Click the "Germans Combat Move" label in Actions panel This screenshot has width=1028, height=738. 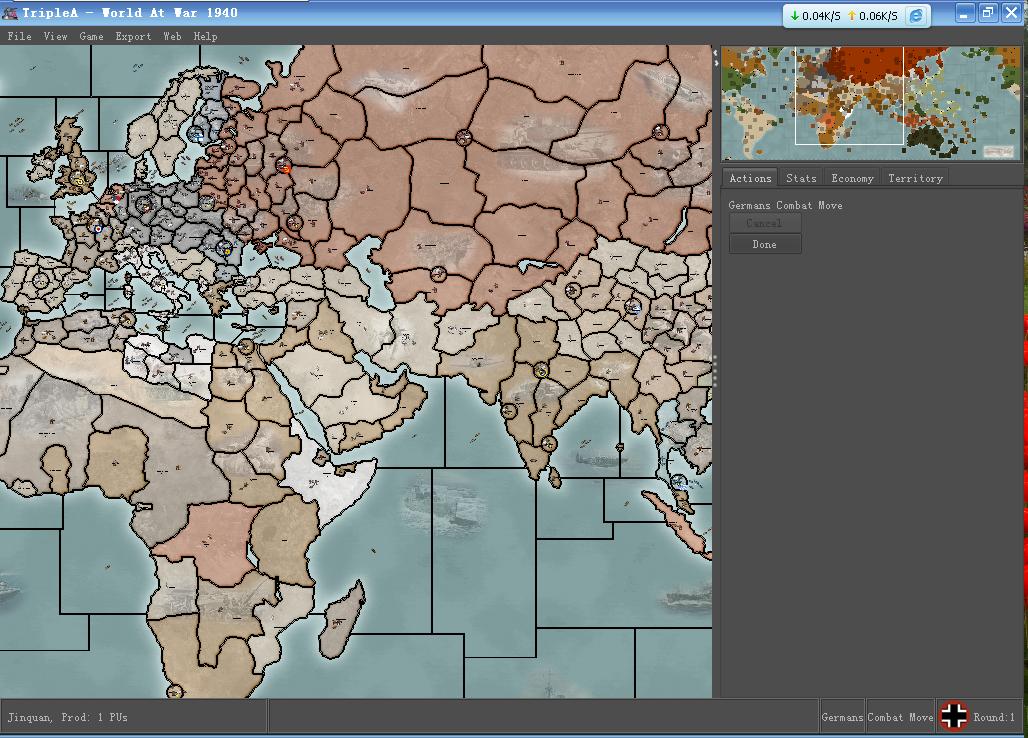pyautogui.click(x=785, y=205)
